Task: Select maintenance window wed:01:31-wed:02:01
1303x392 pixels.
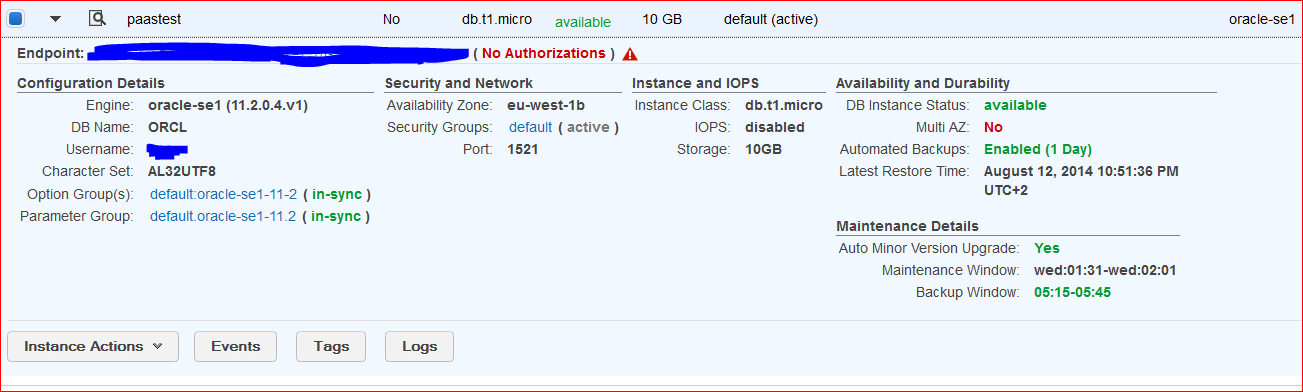Action: [x=1106, y=270]
